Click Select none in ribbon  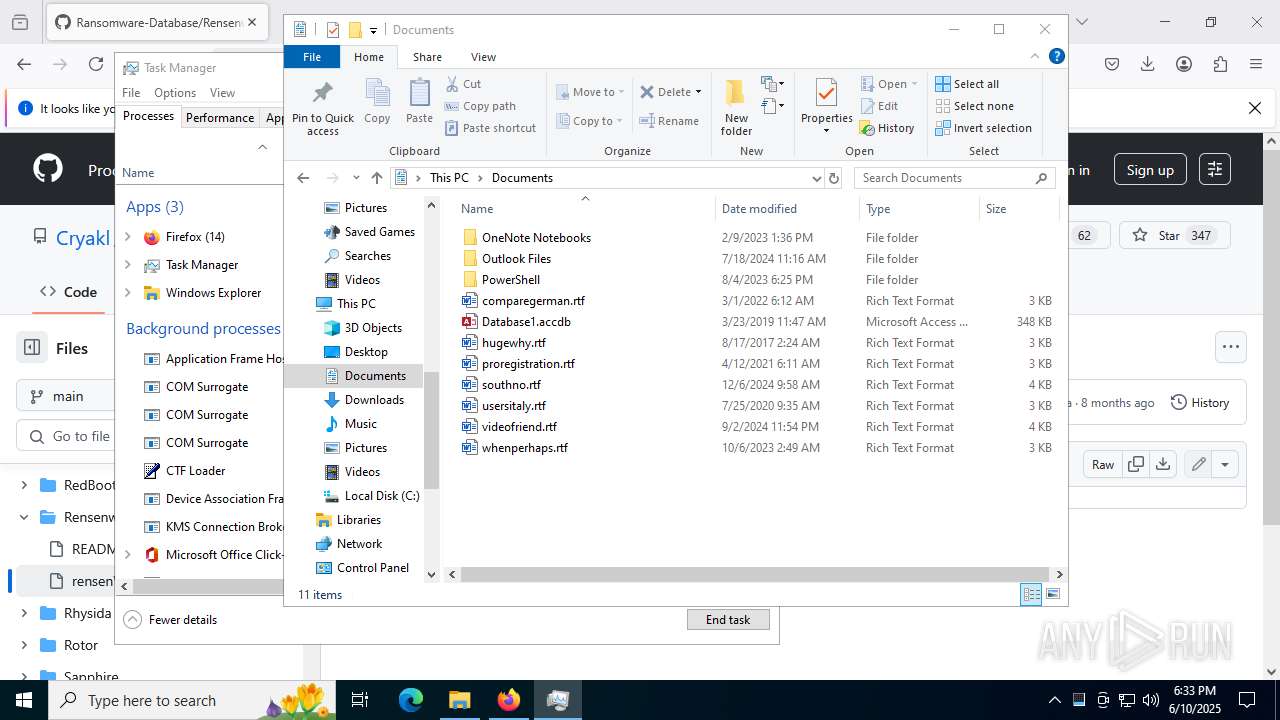point(974,106)
